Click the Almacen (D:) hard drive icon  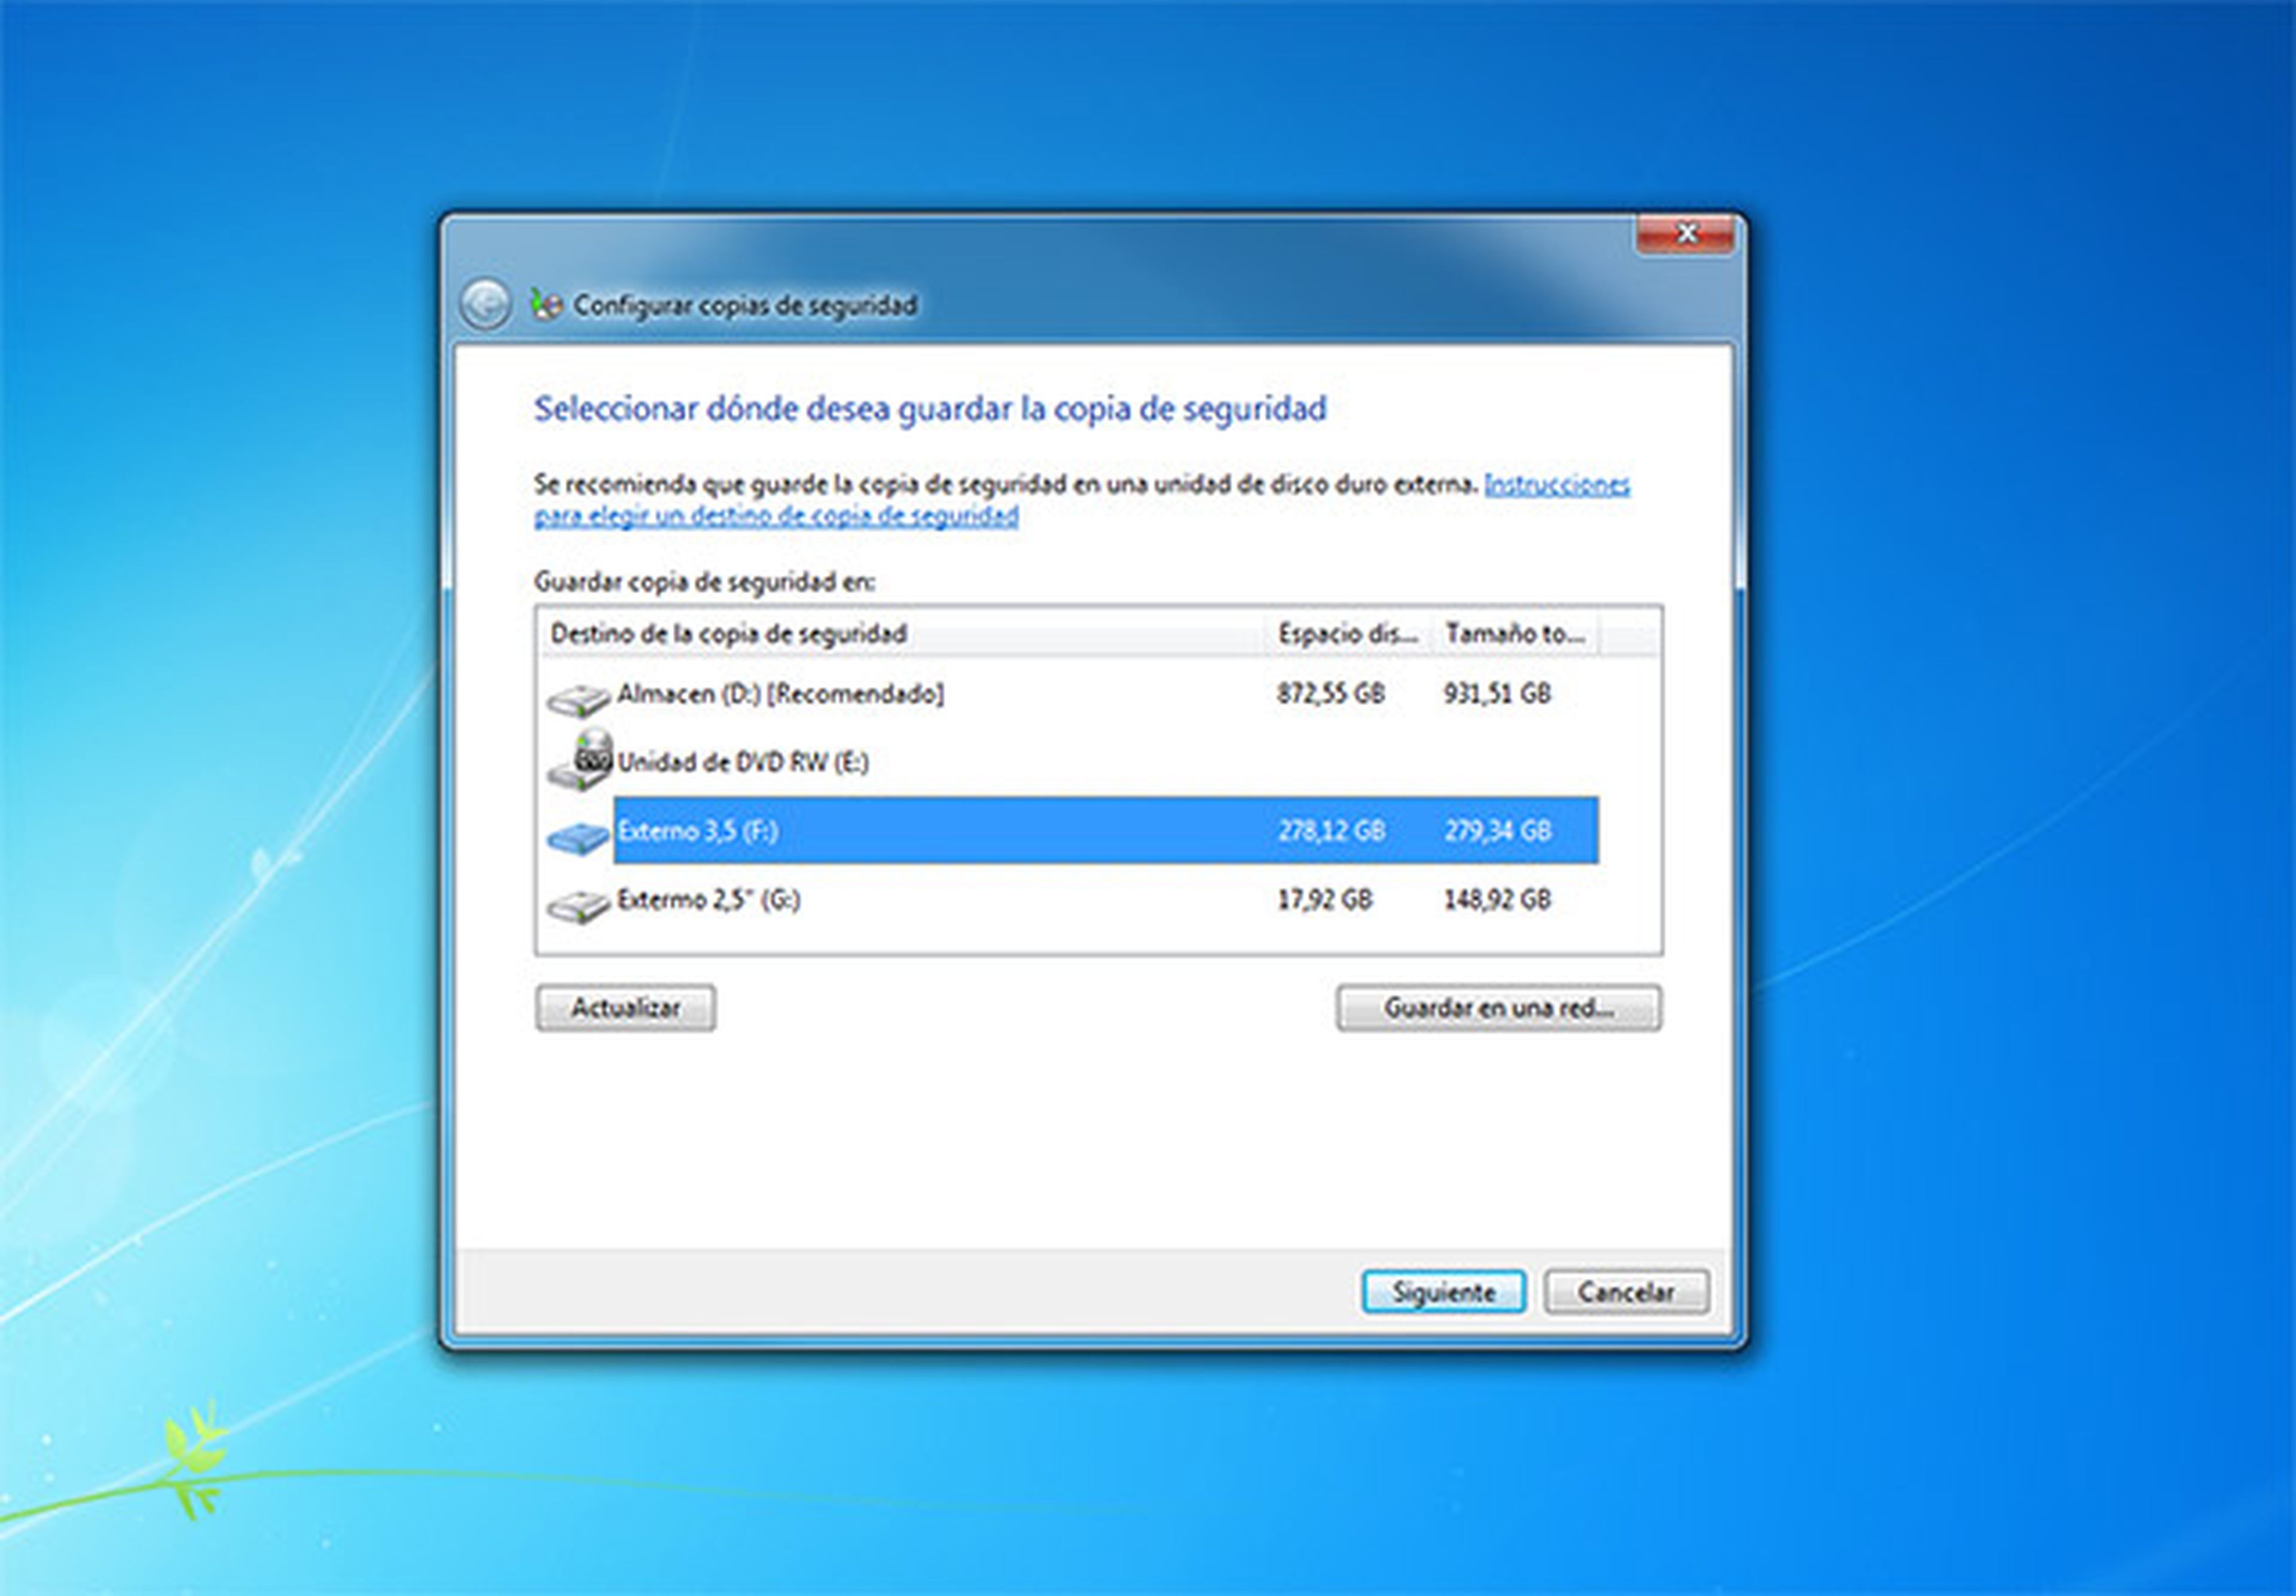[578, 698]
